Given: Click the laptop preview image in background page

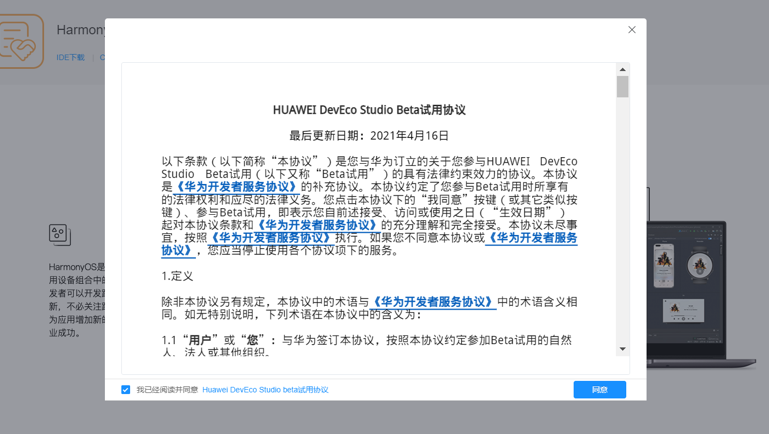Looking at the screenshot, I should [x=699, y=294].
